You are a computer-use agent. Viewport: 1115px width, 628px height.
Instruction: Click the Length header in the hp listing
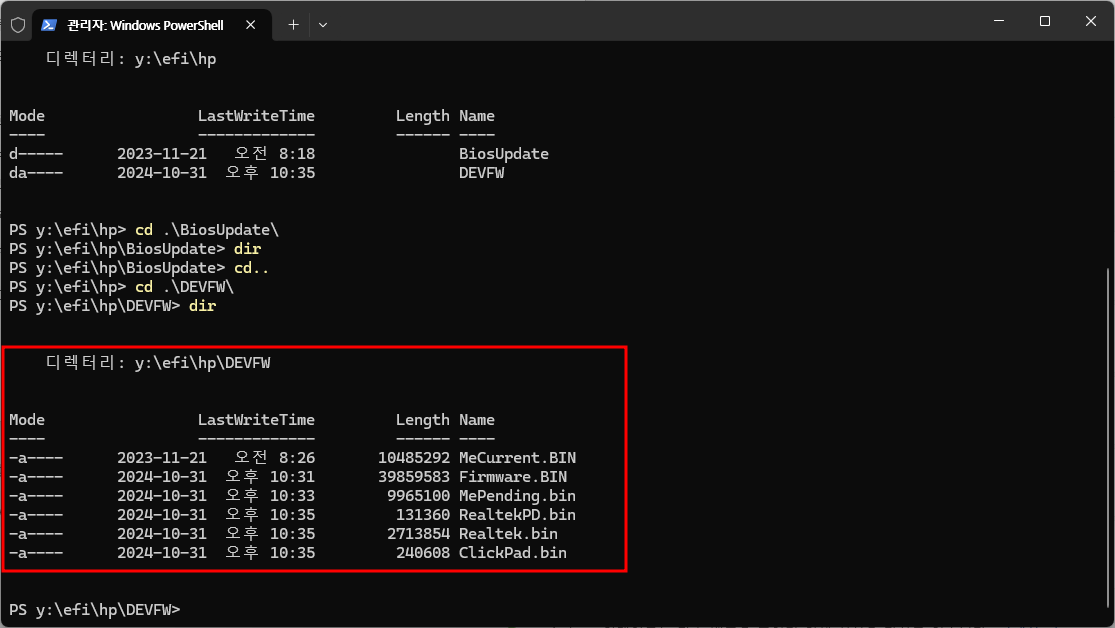[x=422, y=116]
